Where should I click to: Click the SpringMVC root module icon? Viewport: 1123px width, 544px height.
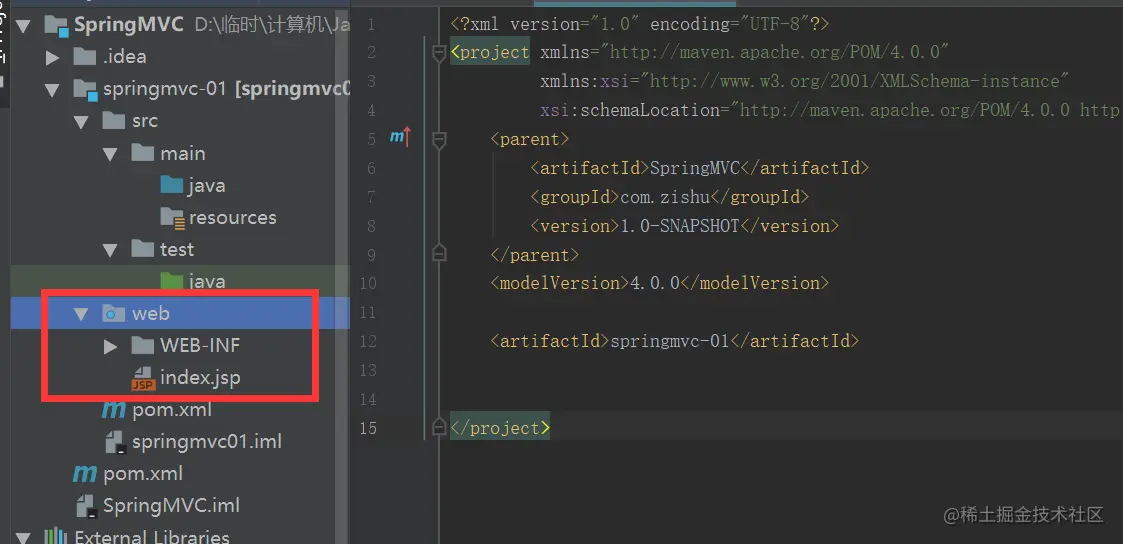click(x=57, y=26)
